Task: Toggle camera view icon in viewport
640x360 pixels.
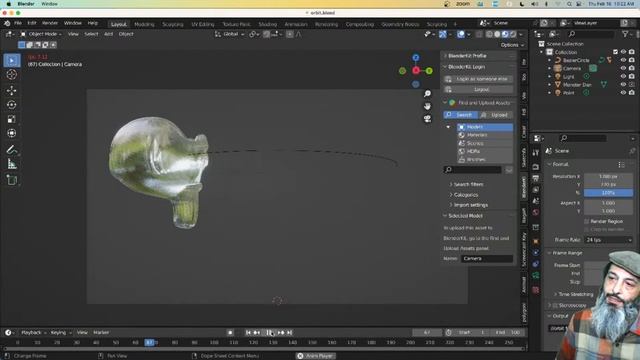Action: [x=427, y=119]
